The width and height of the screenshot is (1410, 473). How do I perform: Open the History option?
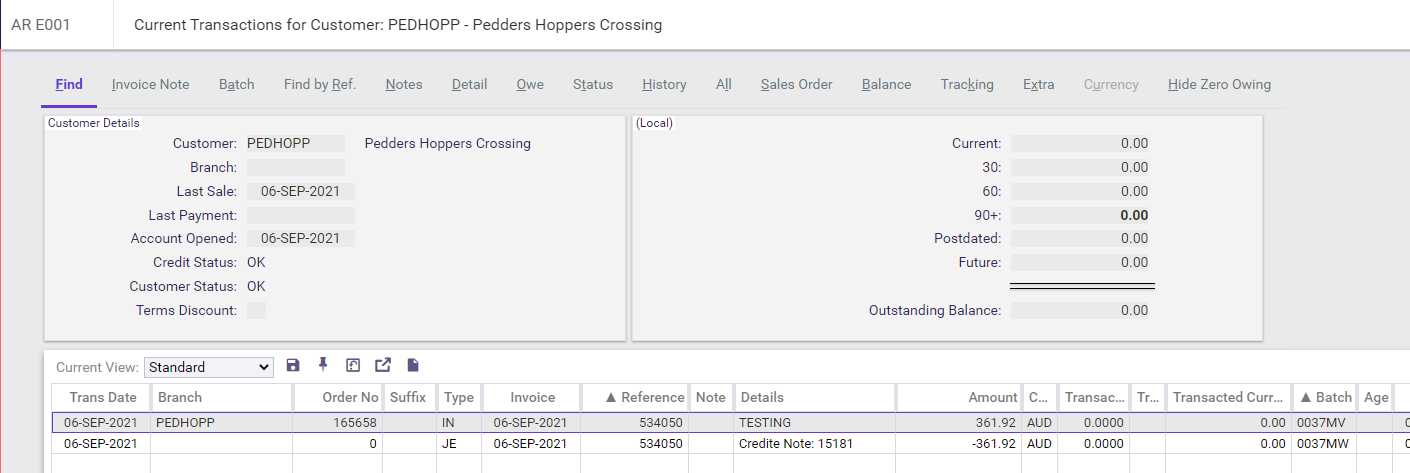click(664, 85)
